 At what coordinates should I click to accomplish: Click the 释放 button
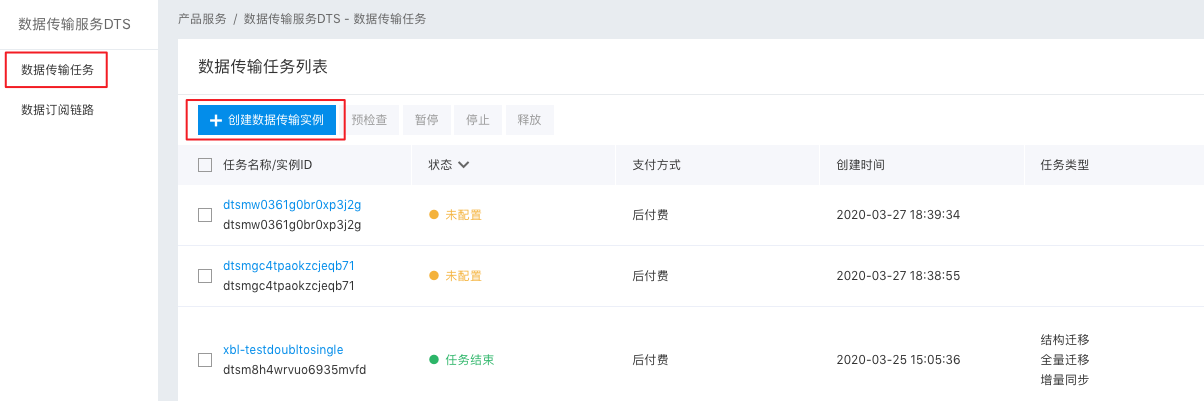coord(529,120)
